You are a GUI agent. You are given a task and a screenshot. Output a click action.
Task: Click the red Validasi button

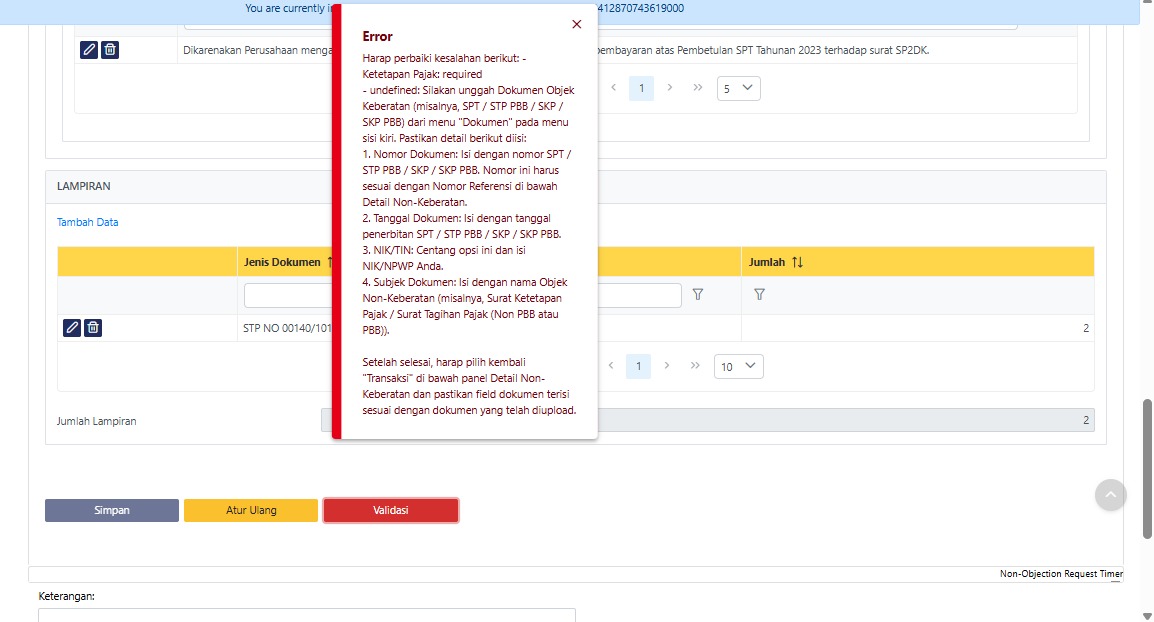click(x=391, y=510)
